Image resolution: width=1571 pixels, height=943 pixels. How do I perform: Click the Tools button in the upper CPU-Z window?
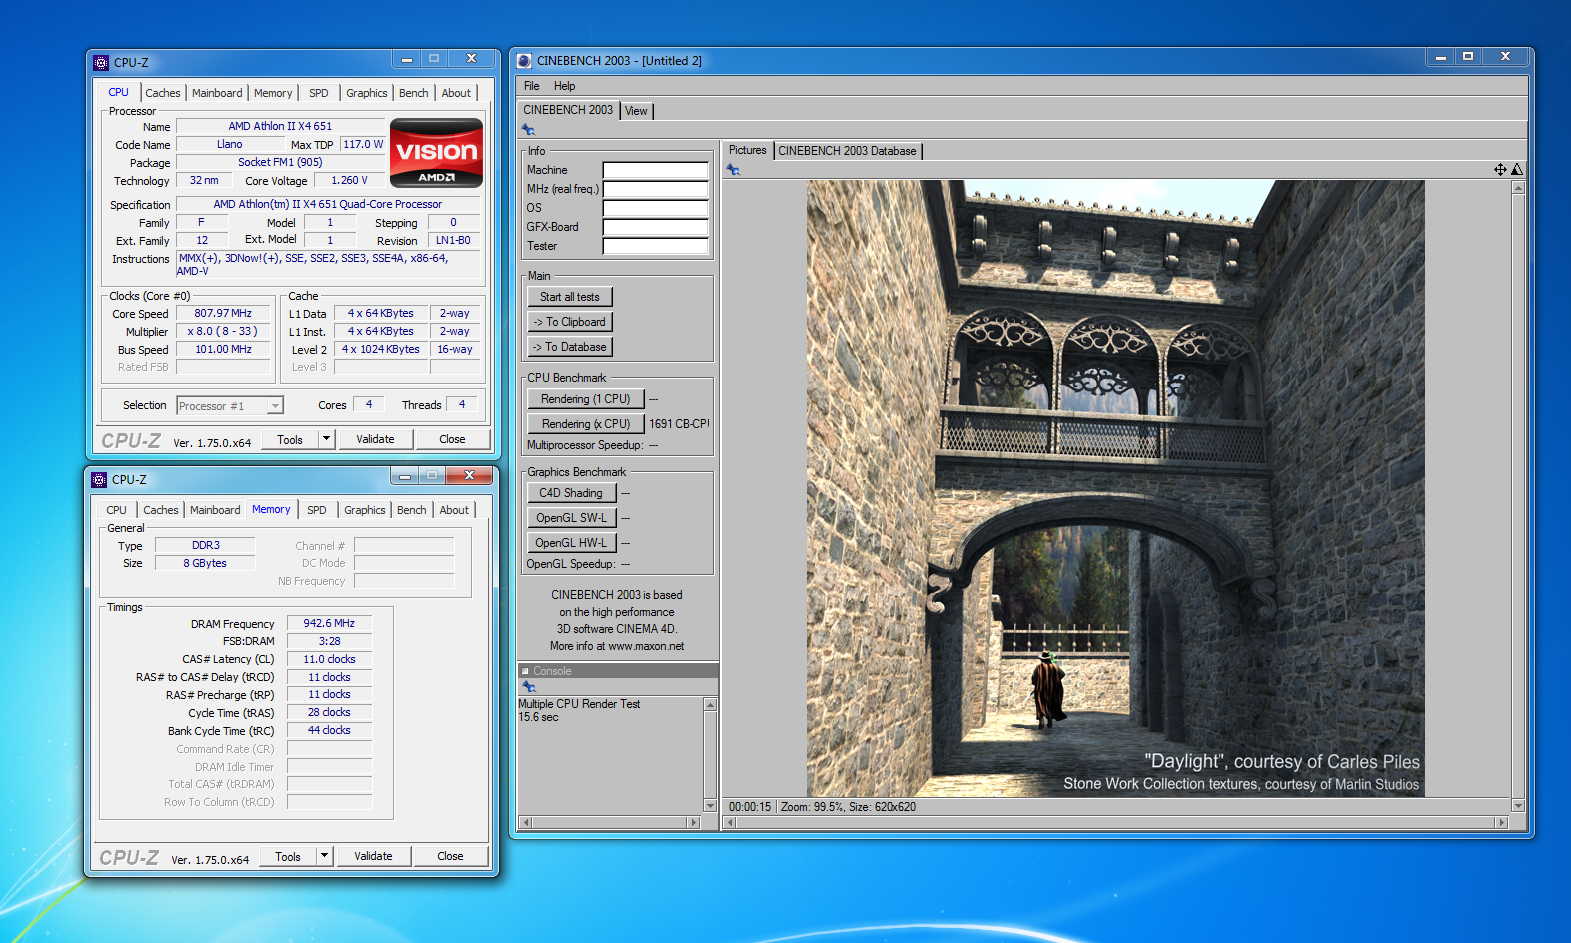point(290,439)
